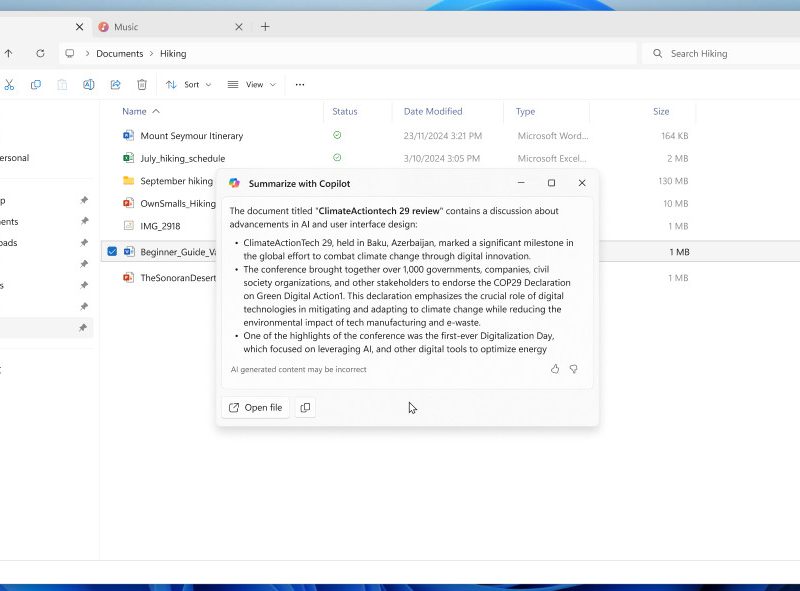
Task: Open the See more ellipsis menu
Action: tap(299, 85)
